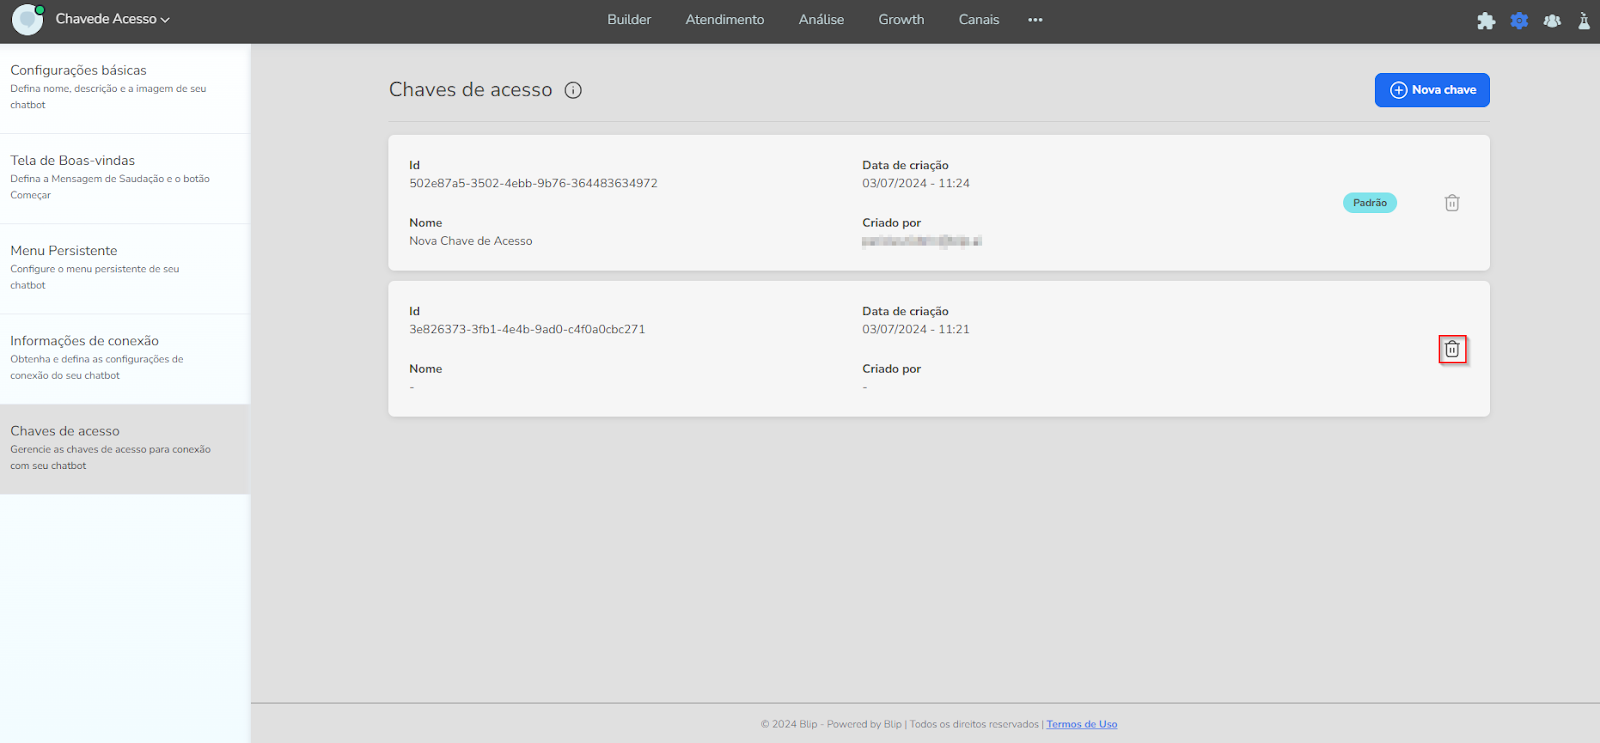This screenshot has height=743, width=1600.
Task: Select Menu Persistente in the sidebar
Action: (x=64, y=251)
